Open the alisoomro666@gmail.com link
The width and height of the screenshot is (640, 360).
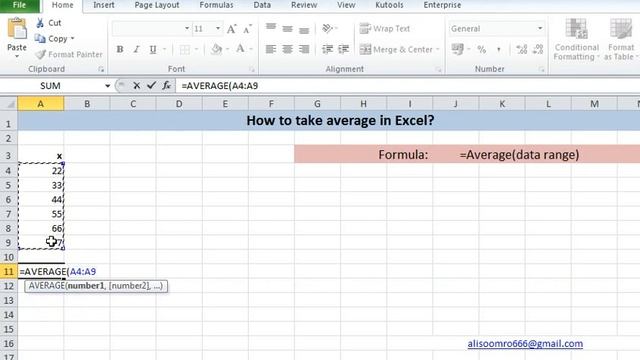[525, 344]
